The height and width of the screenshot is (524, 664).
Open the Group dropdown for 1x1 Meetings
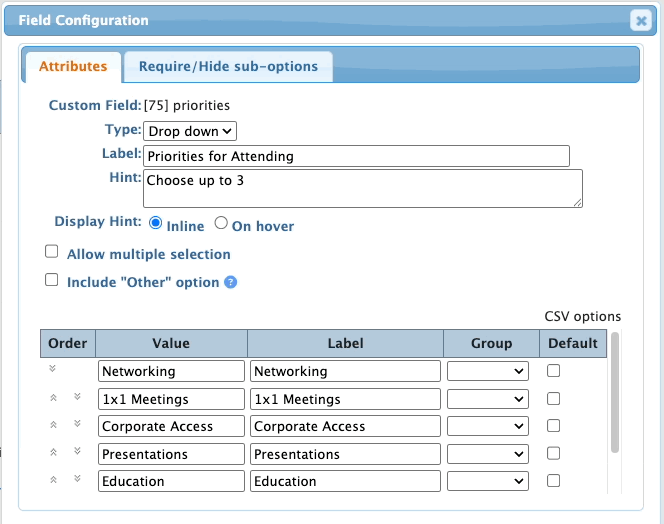488,399
